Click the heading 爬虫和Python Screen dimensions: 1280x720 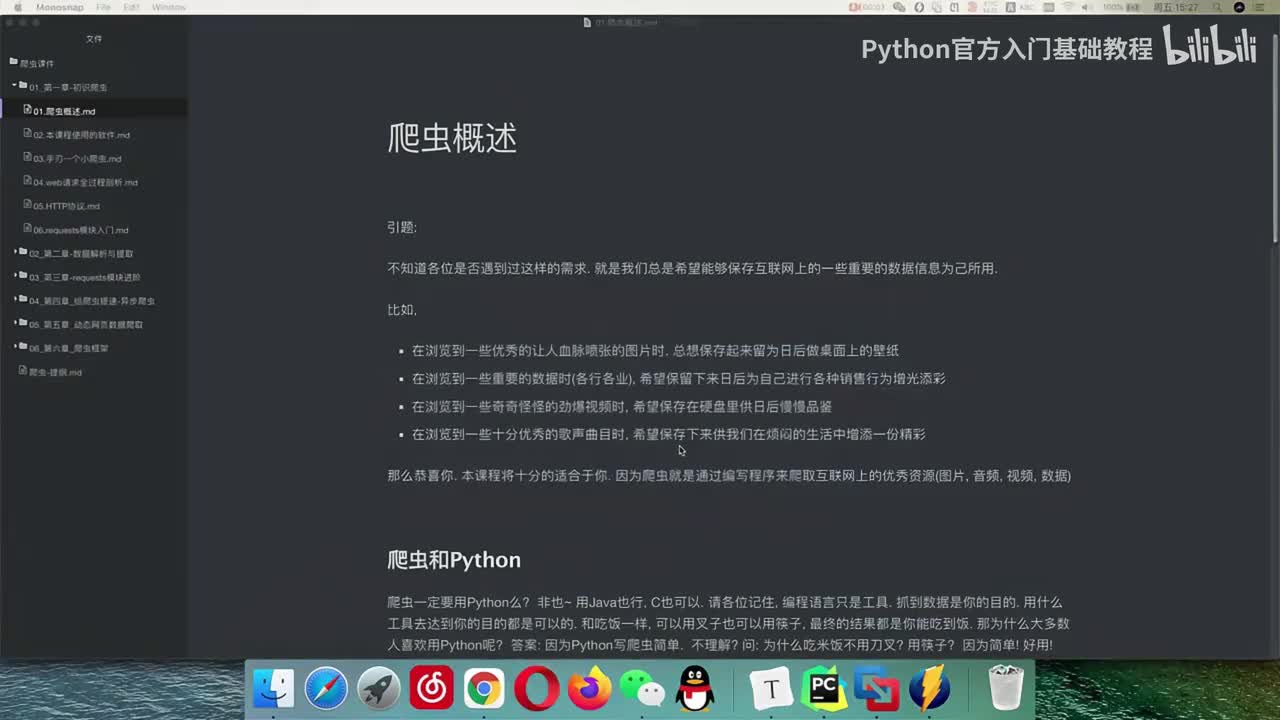pyautogui.click(x=454, y=560)
